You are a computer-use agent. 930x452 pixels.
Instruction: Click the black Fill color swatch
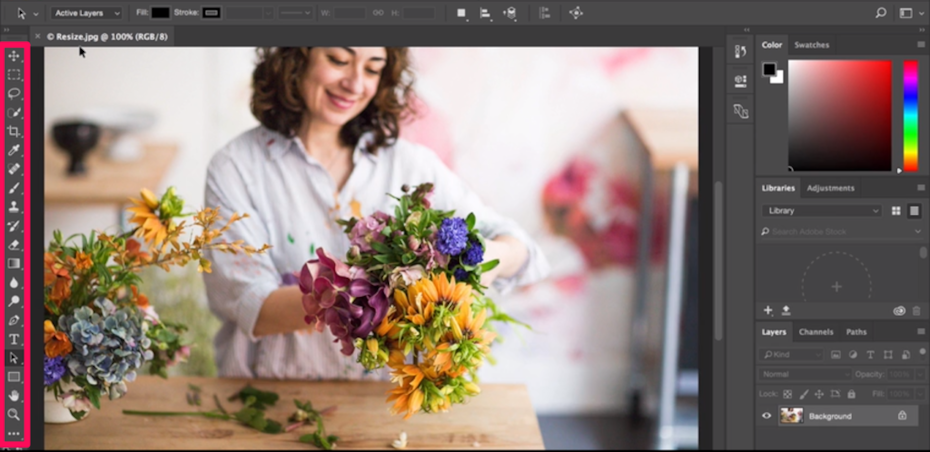point(161,13)
